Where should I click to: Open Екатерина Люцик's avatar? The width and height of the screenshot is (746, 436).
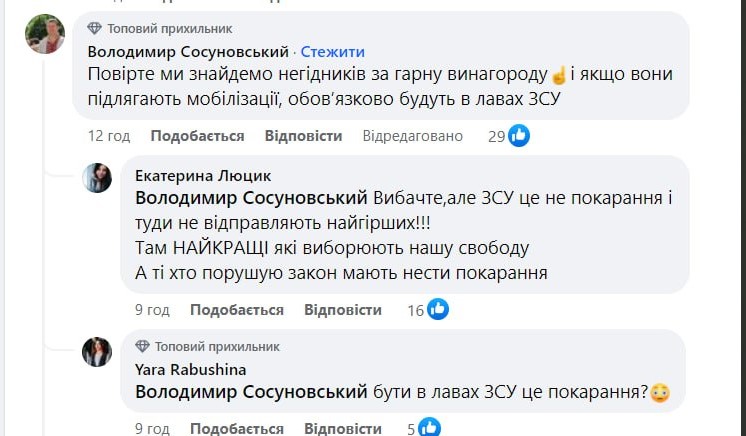coord(97,177)
